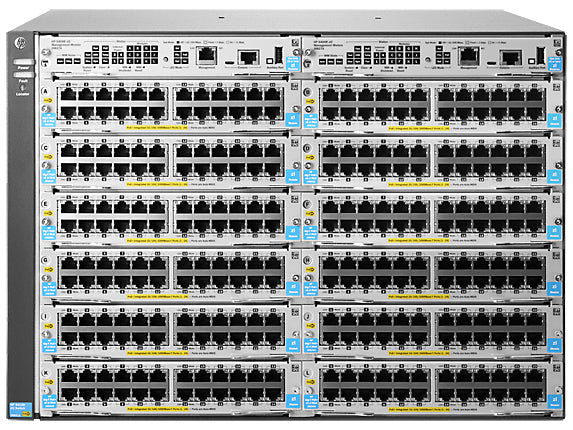Click the Console RJ45 port on left management module
The height and width of the screenshot is (430, 573).
tap(248, 58)
